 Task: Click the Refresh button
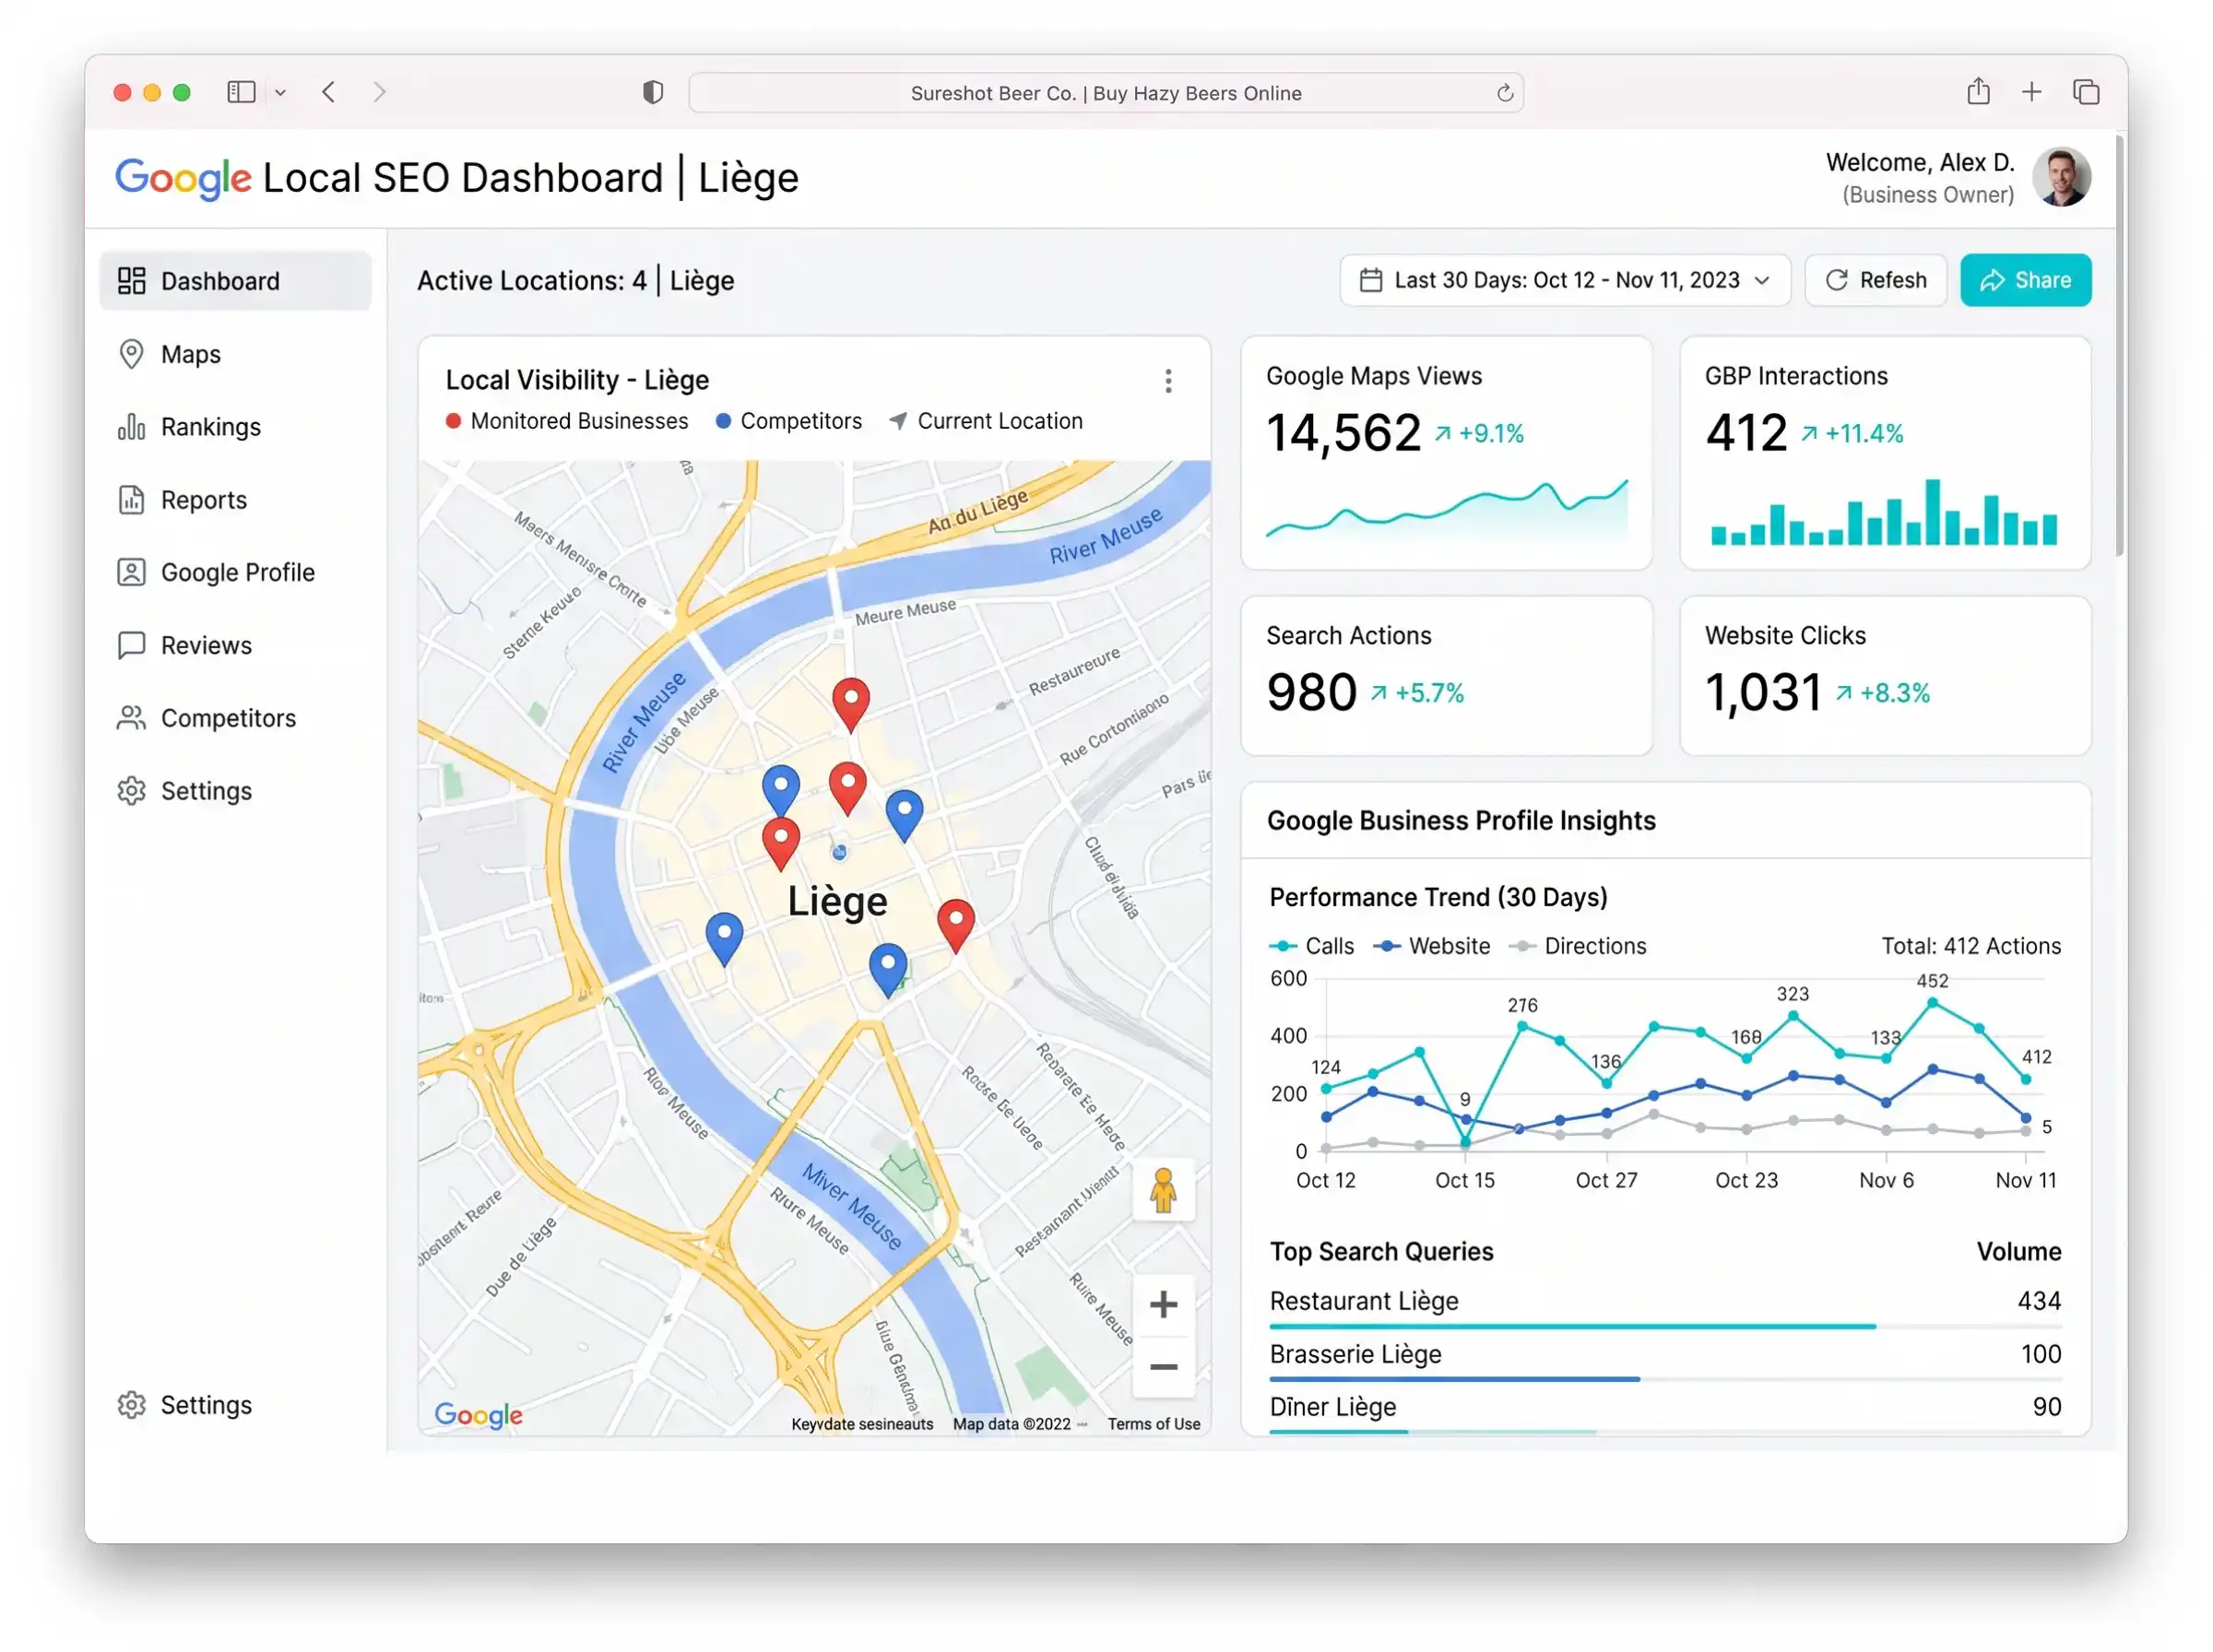[1875, 280]
